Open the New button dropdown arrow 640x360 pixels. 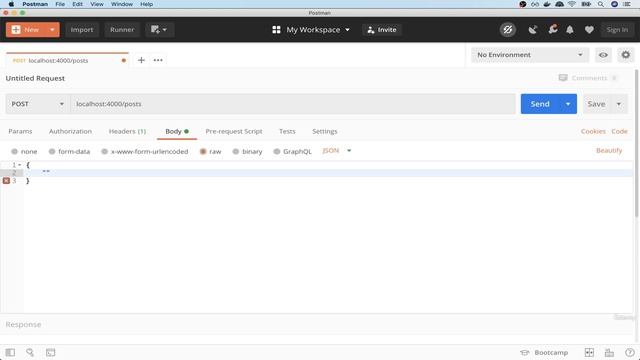pos(52,30)
